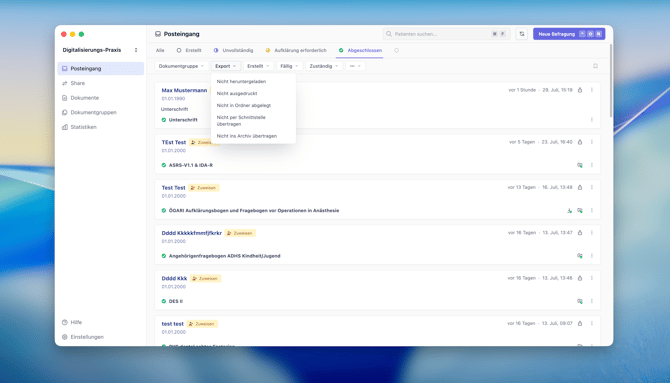Open Dokumente in the sidebar
The image size is (670, 383).
(x=100, y=97)
